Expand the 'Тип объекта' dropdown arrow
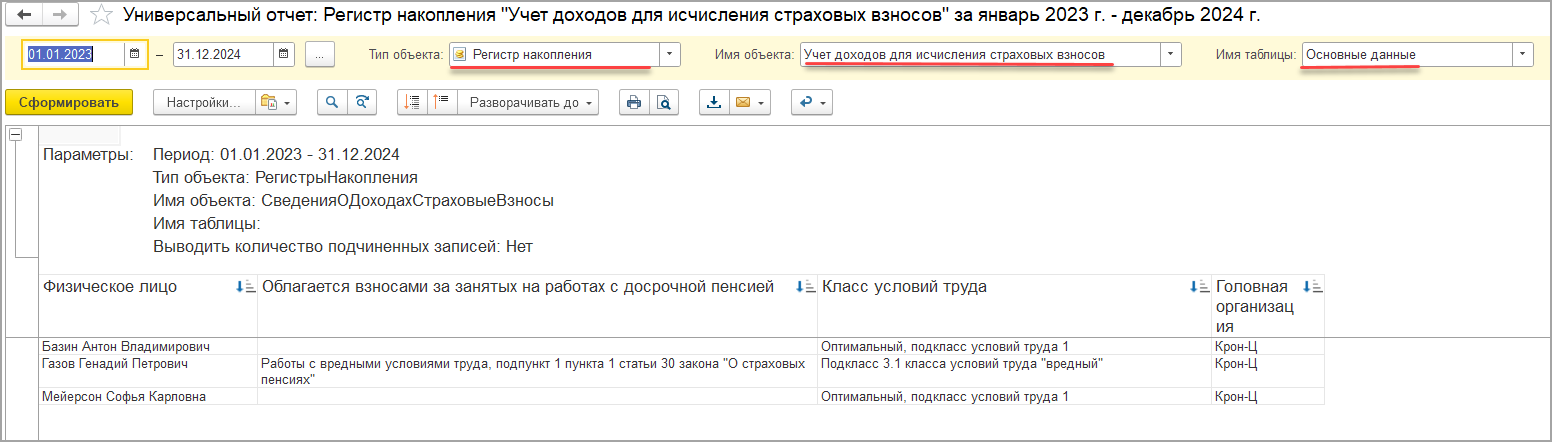This screenshot has width=1552, height=442. pos(670,55)
